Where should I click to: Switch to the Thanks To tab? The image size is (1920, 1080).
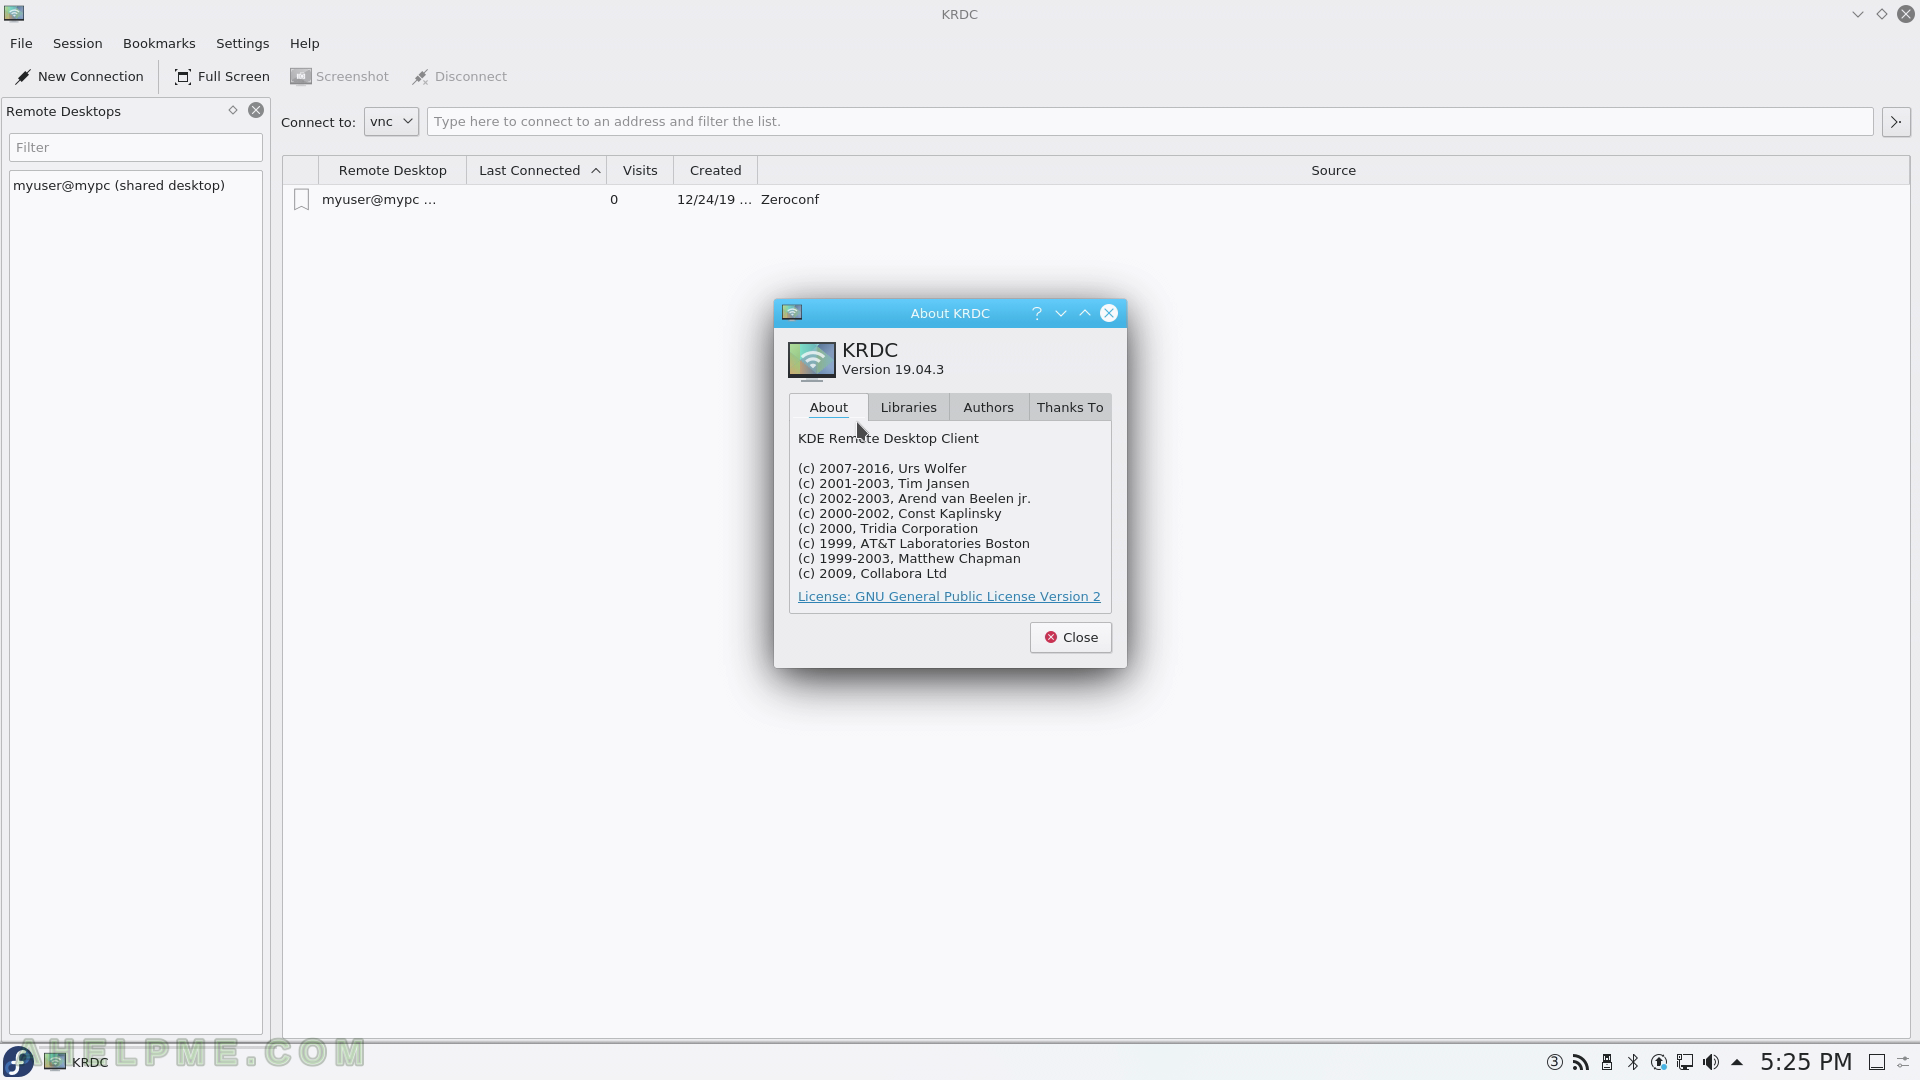1070,408
